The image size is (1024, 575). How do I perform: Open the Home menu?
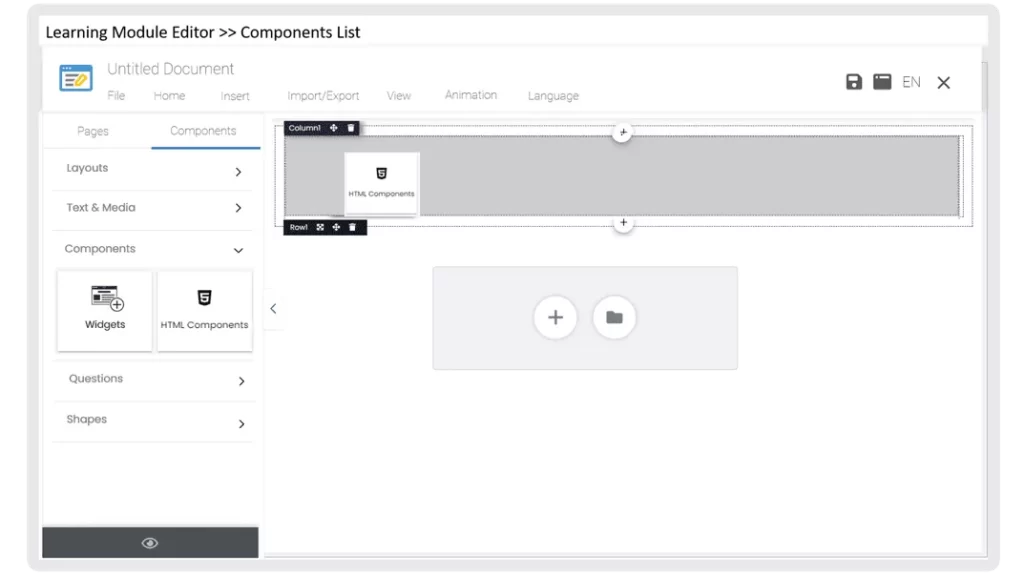click(169, 95)
